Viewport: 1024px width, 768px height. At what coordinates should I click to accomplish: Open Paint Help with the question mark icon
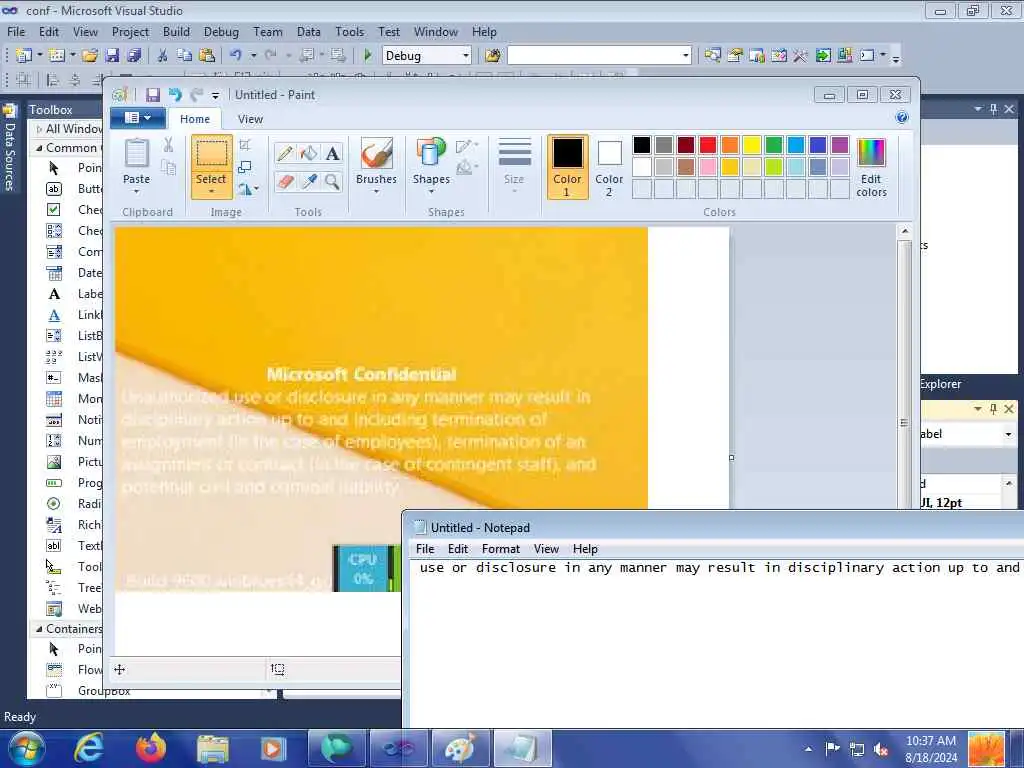coord(902,118)
